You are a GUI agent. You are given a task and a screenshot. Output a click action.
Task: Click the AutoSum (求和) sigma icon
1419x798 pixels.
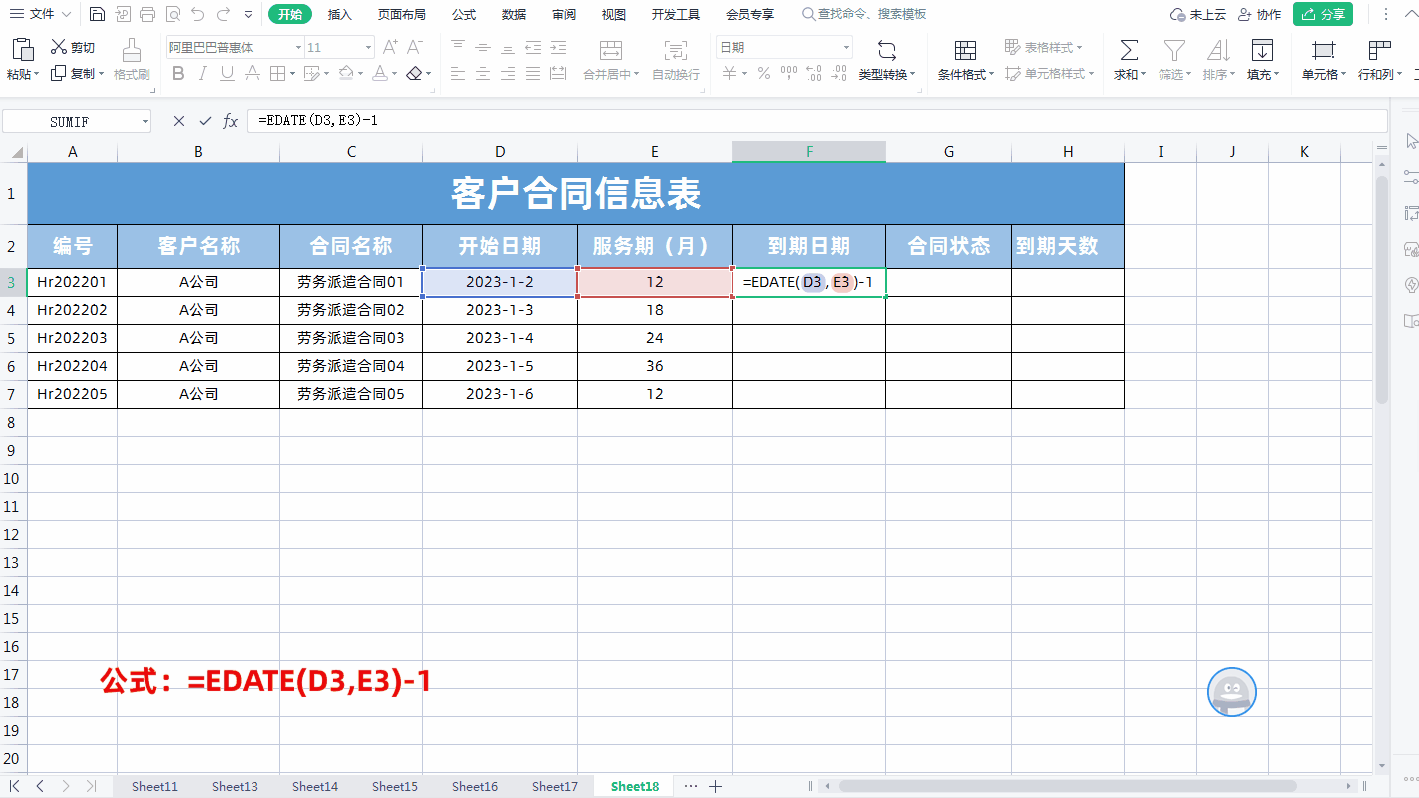click(x=1129, y=50)
